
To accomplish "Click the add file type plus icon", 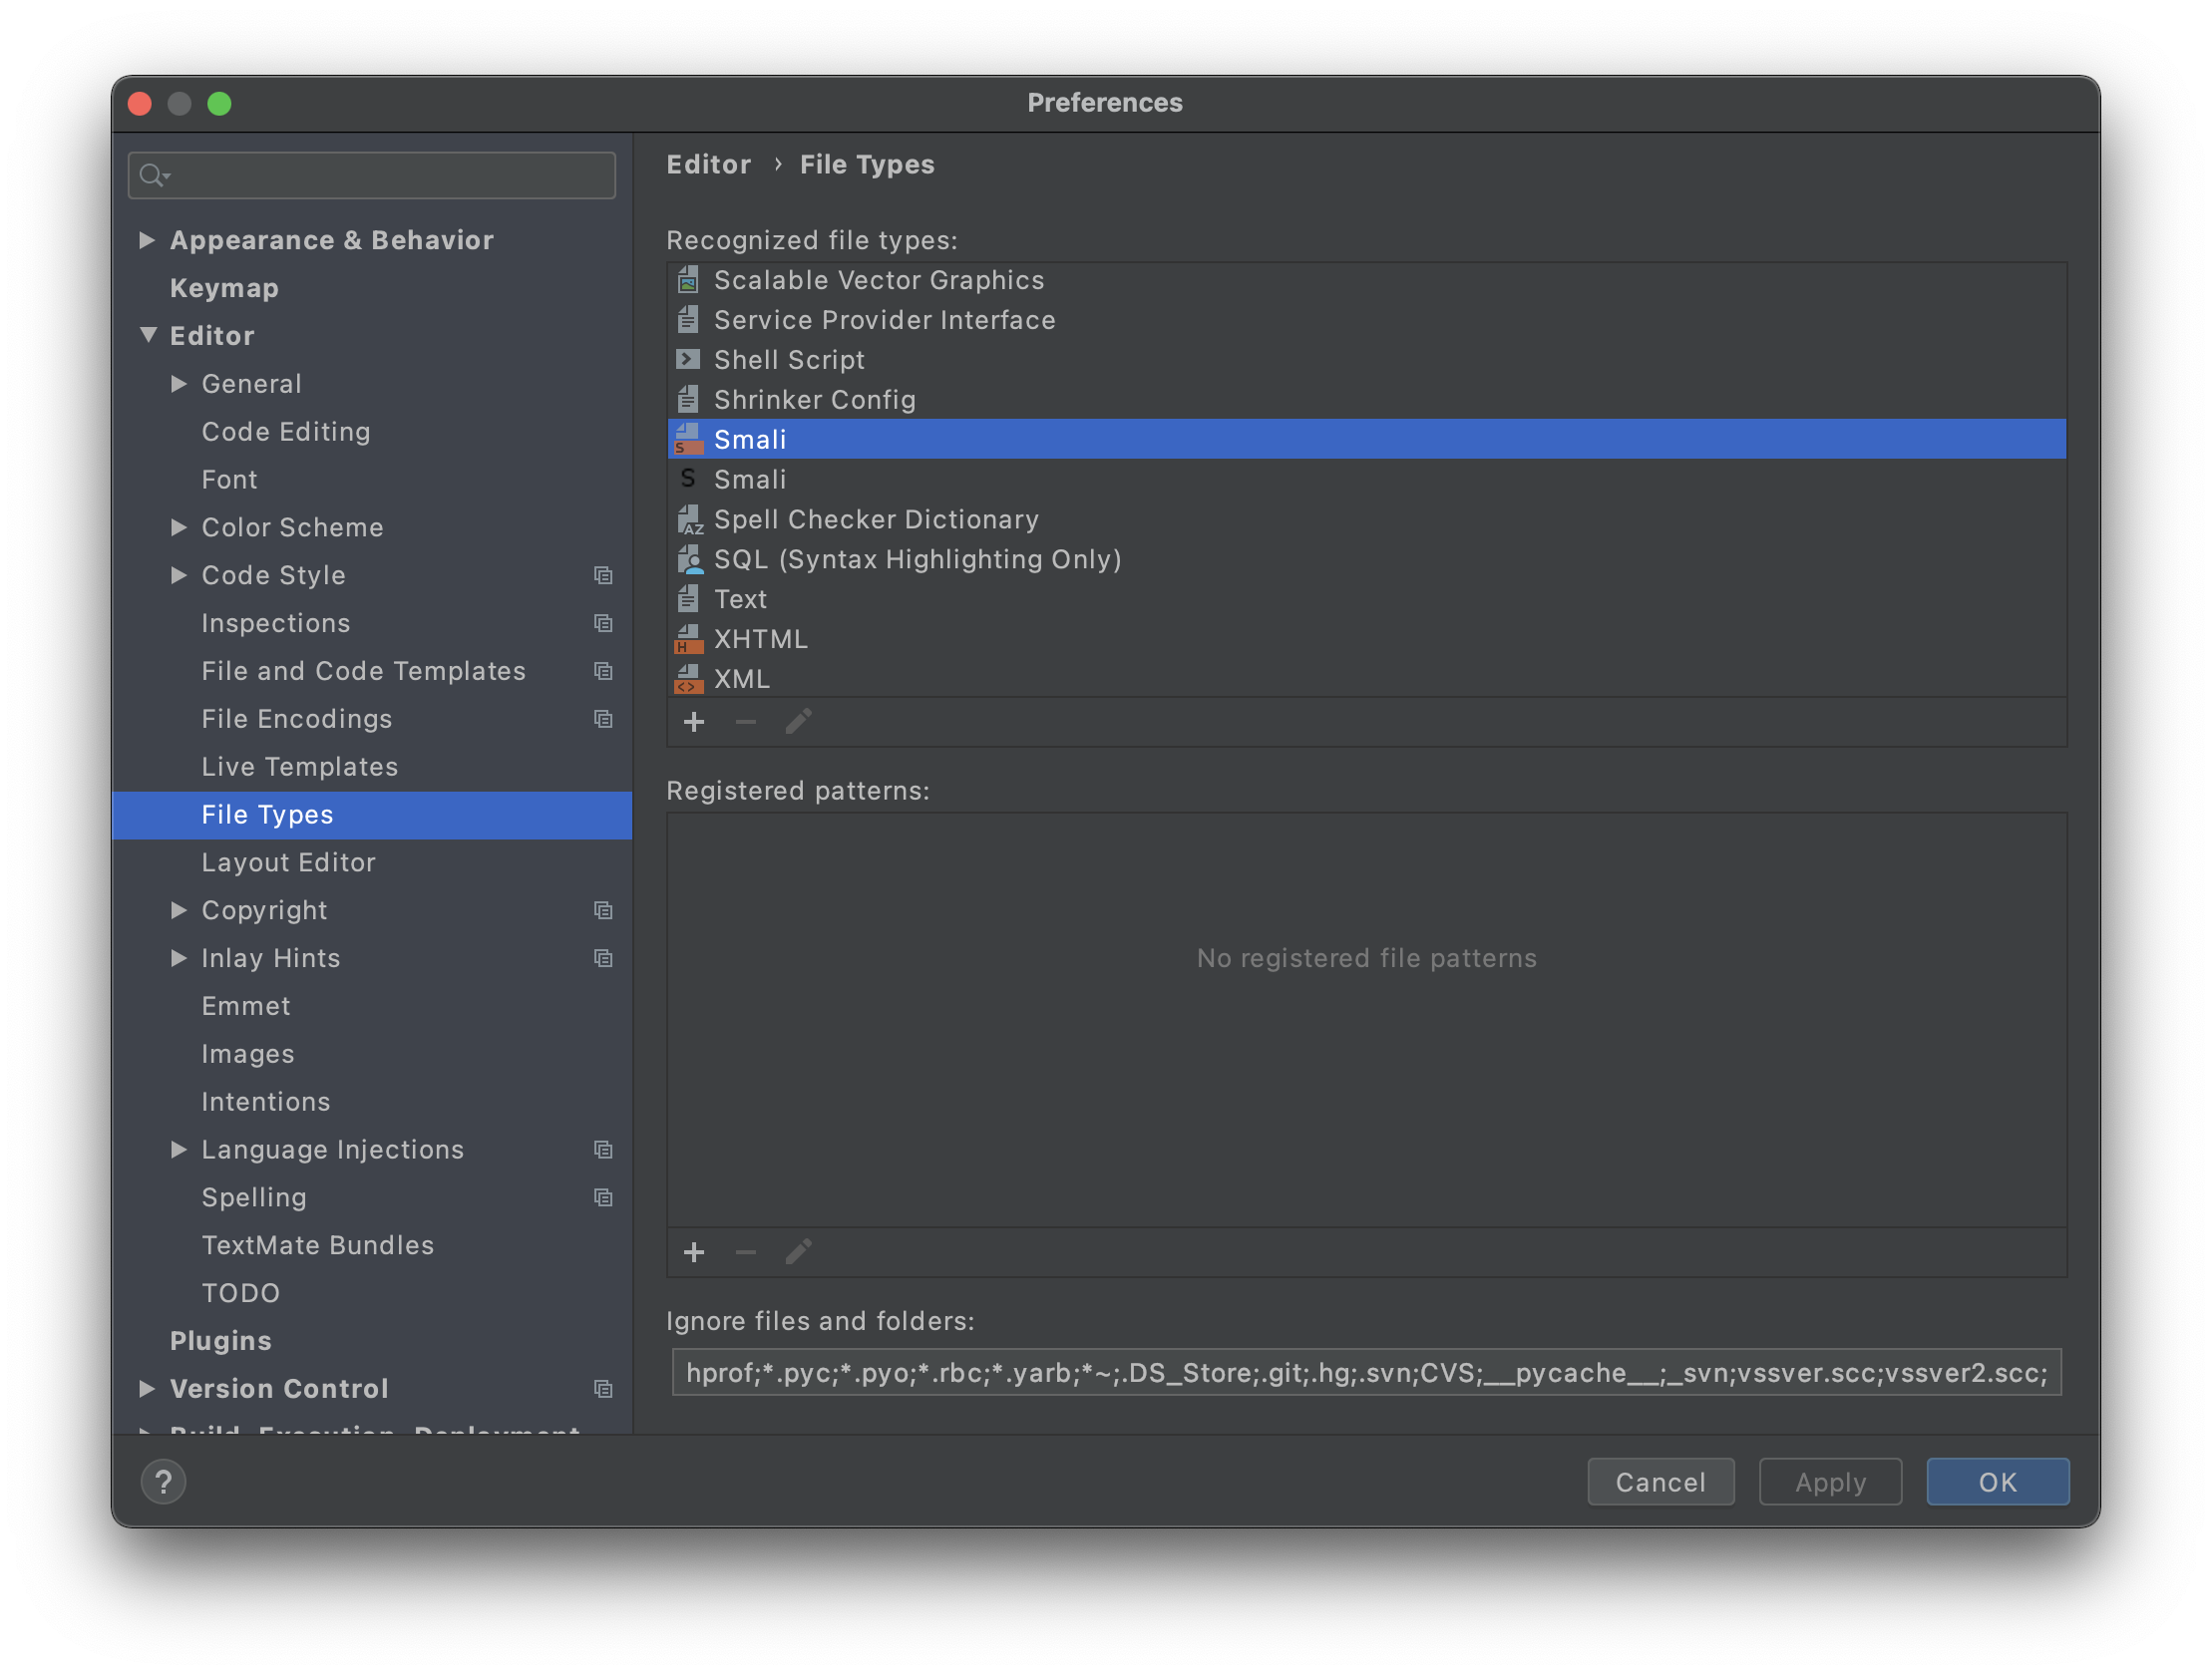I will coord(693,722).
